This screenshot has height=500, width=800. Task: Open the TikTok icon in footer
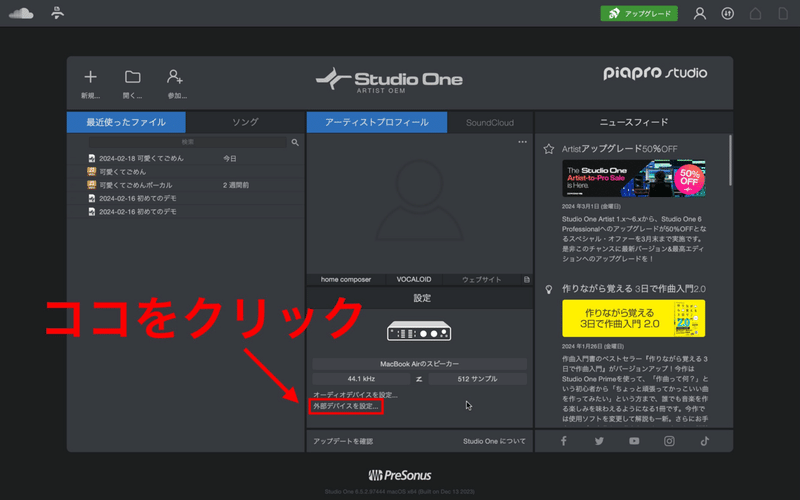click(705, 441)
